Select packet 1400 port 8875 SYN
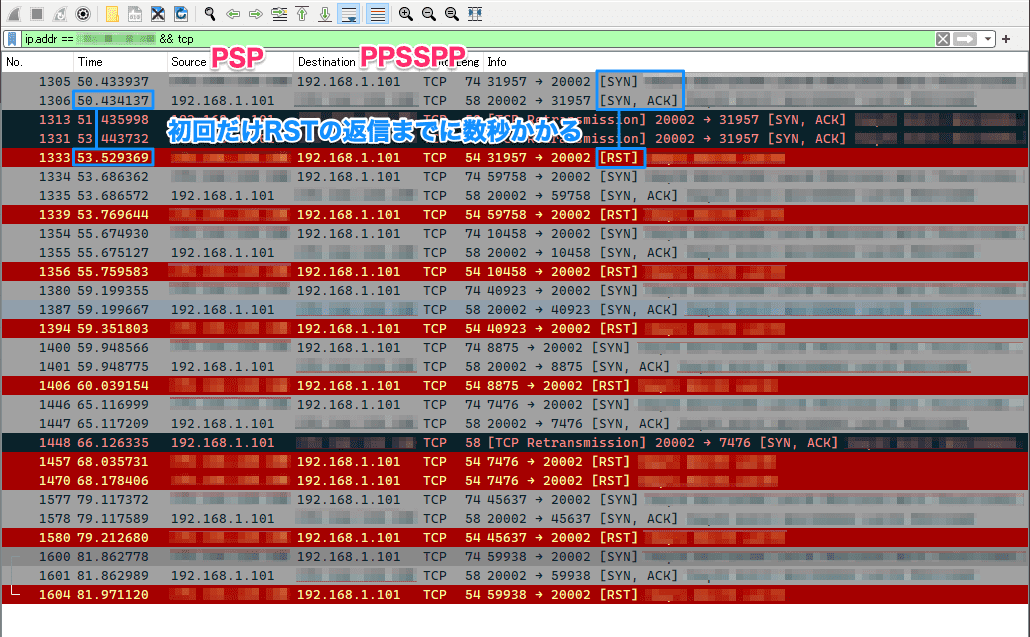This screenshot has width=1030, height=637. pos(515,348)
